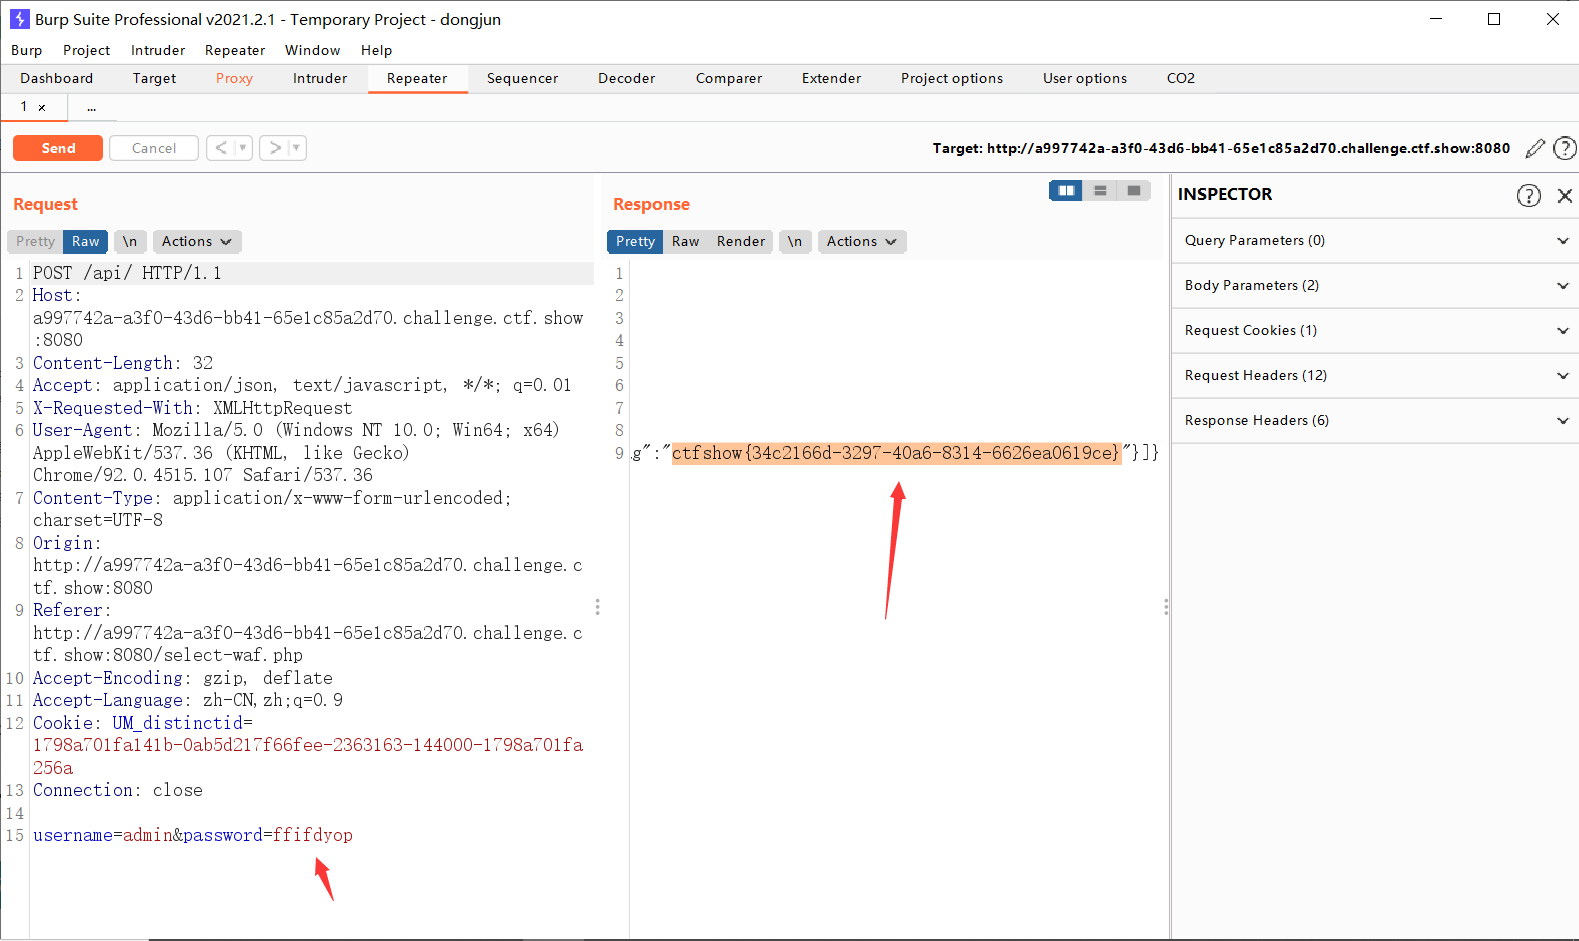Edit target with the pencil icon
1579x941 pixels.
click(x=1535, y=149)
